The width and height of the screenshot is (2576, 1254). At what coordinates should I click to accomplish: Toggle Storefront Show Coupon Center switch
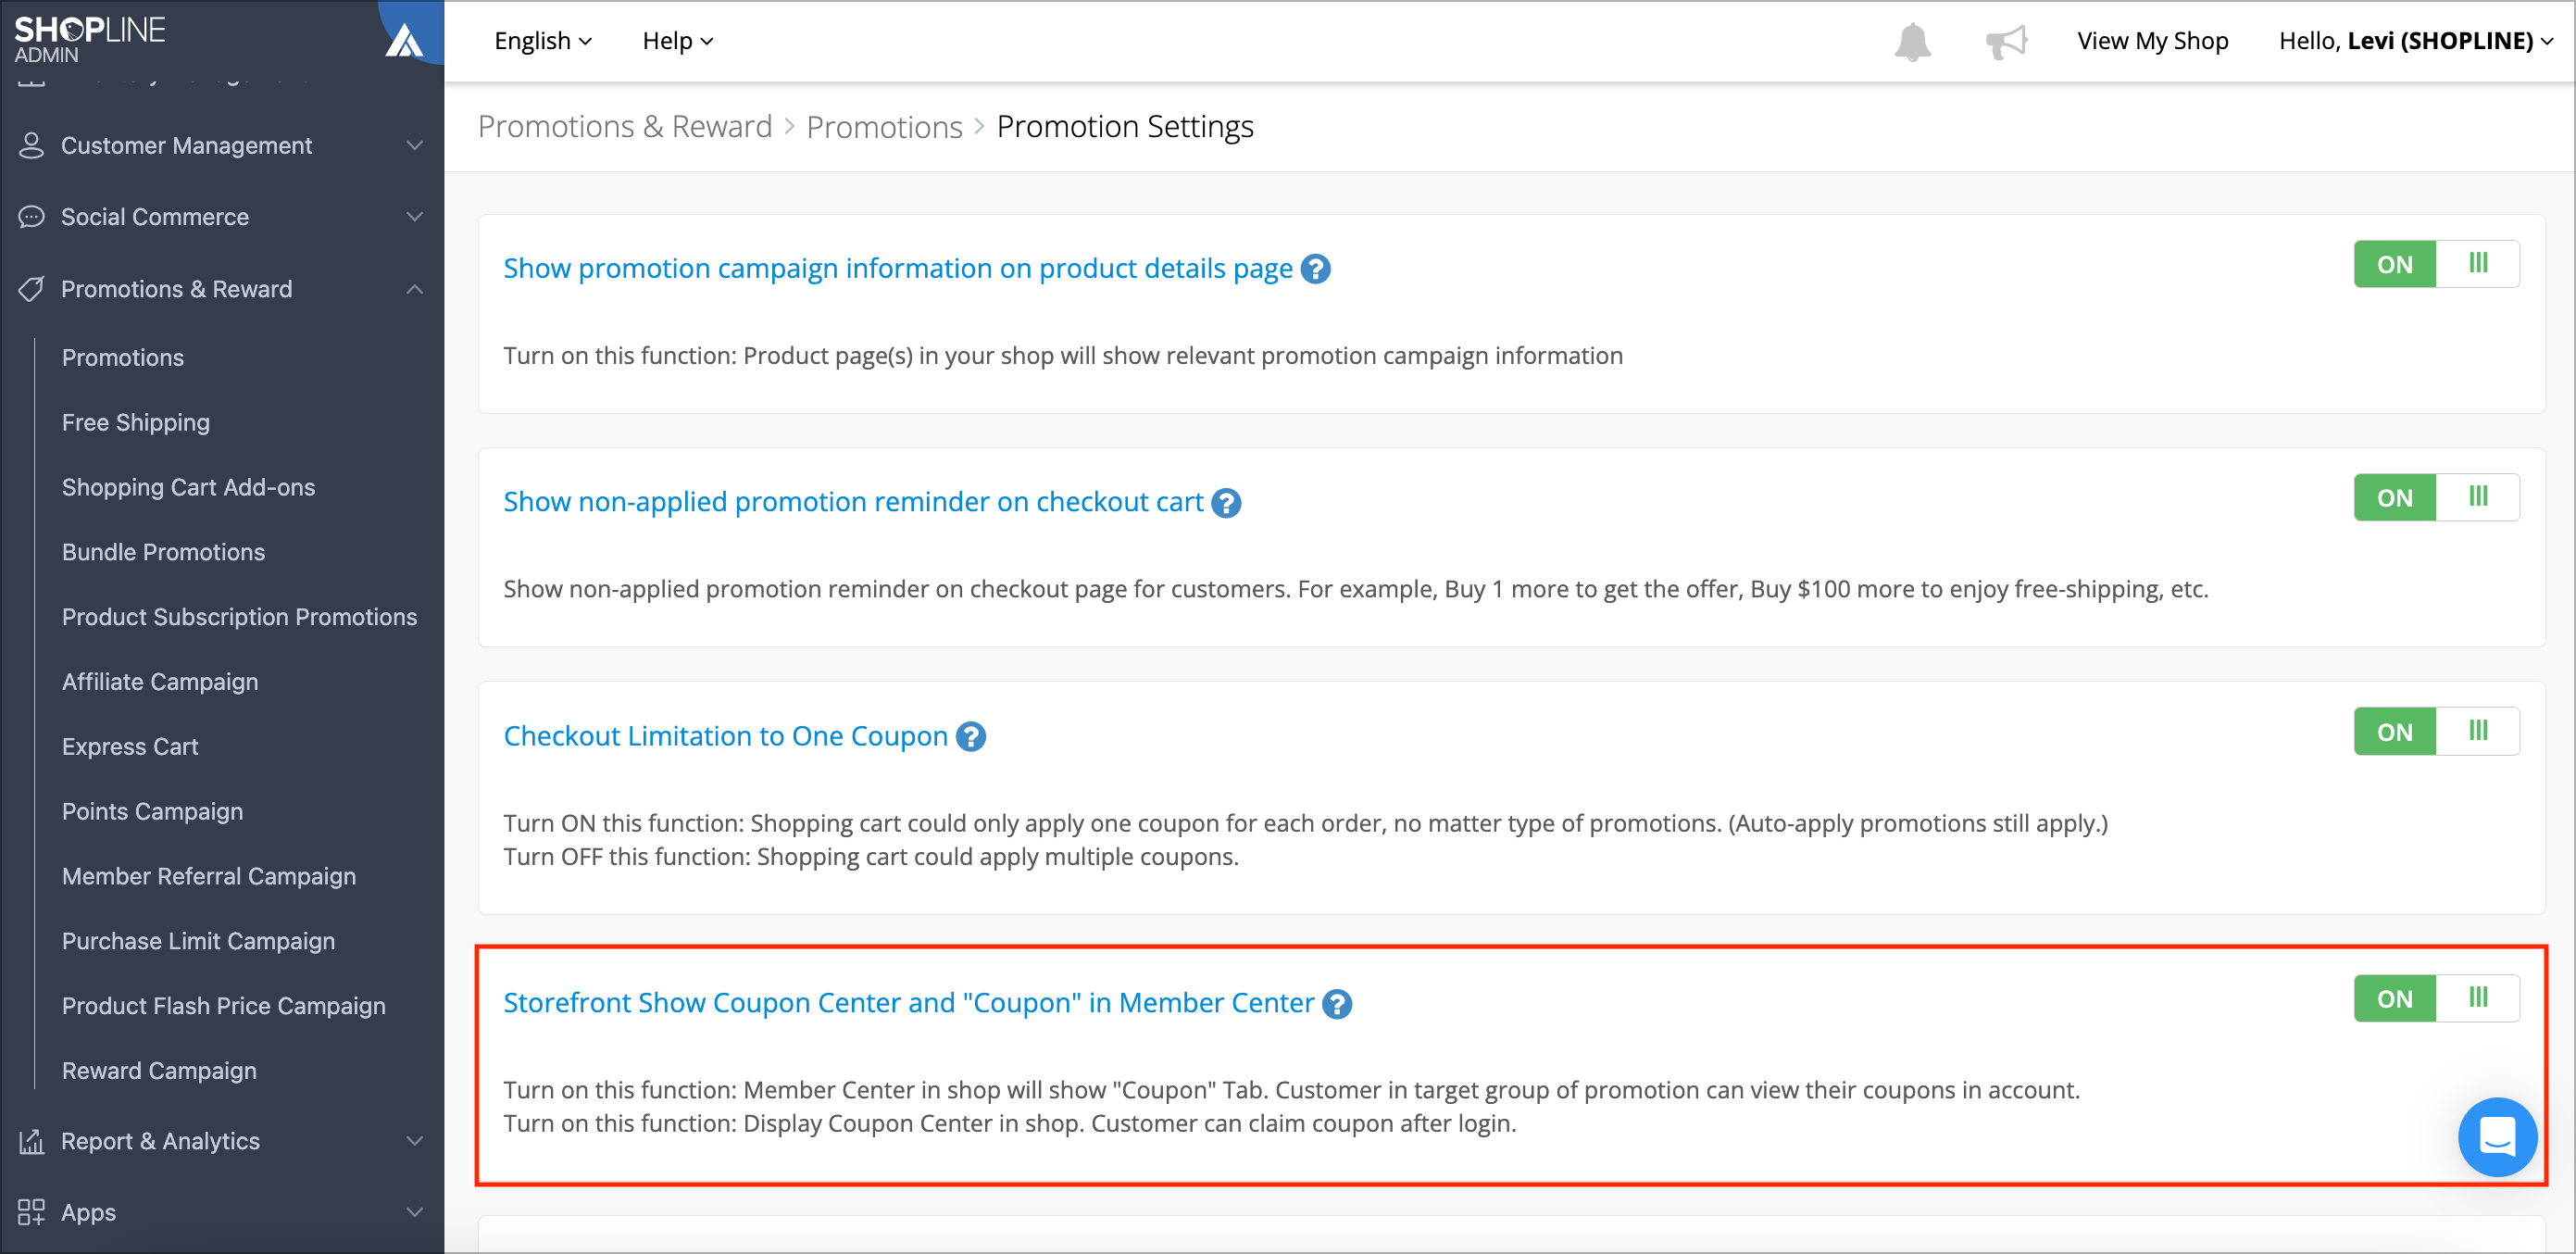click(x=2436, y=998)
